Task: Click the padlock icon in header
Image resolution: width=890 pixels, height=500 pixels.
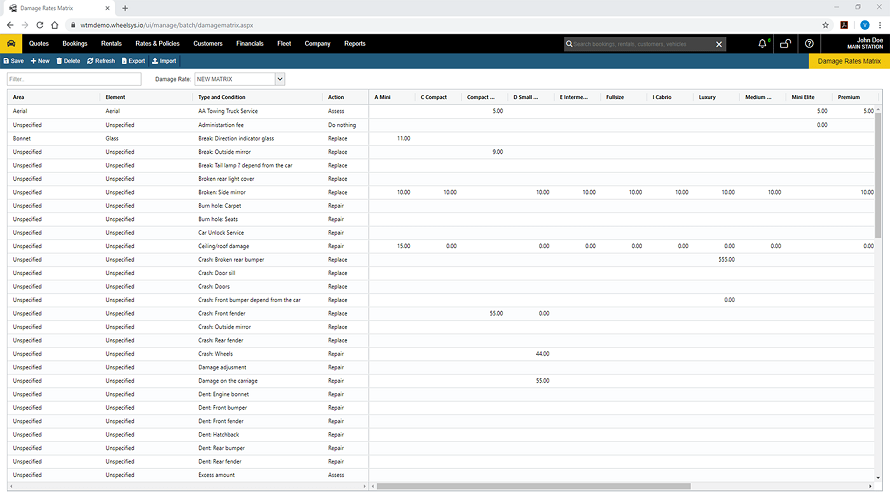Action: coord(786,44)
